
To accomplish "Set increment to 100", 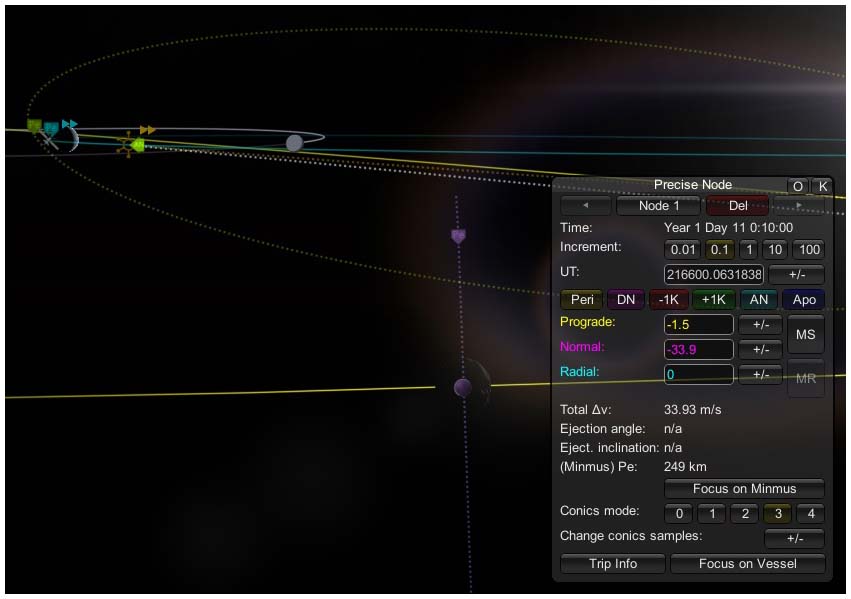I will (809, 250).
